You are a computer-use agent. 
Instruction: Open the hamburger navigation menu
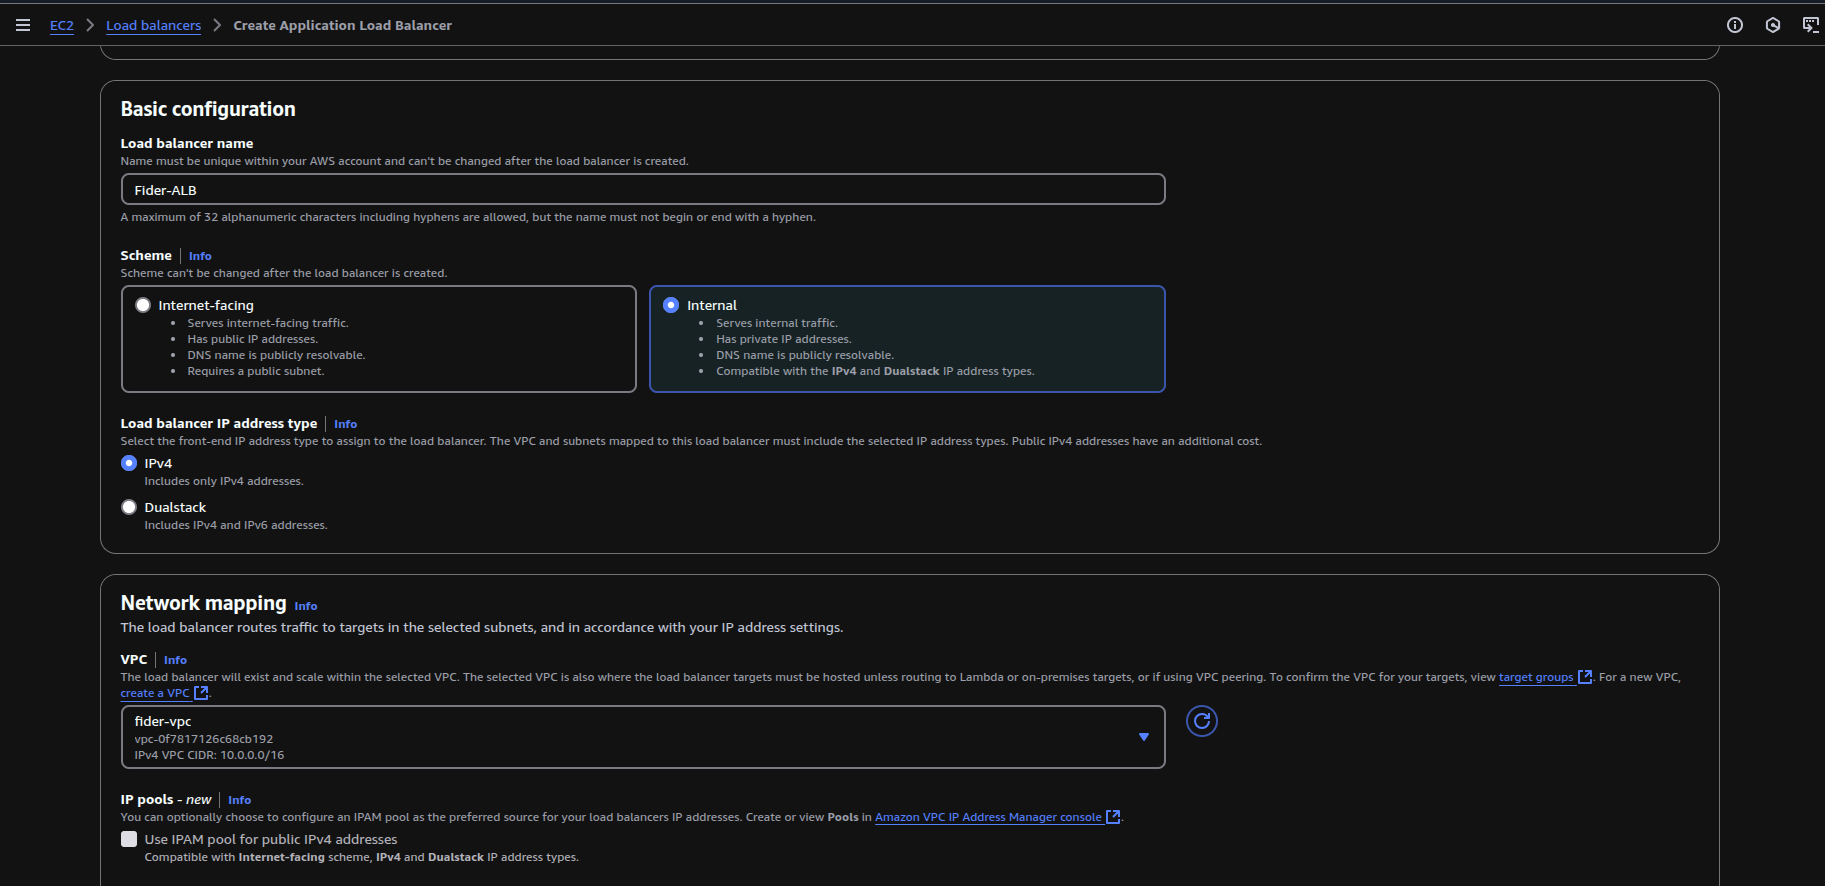click(23, 25)
